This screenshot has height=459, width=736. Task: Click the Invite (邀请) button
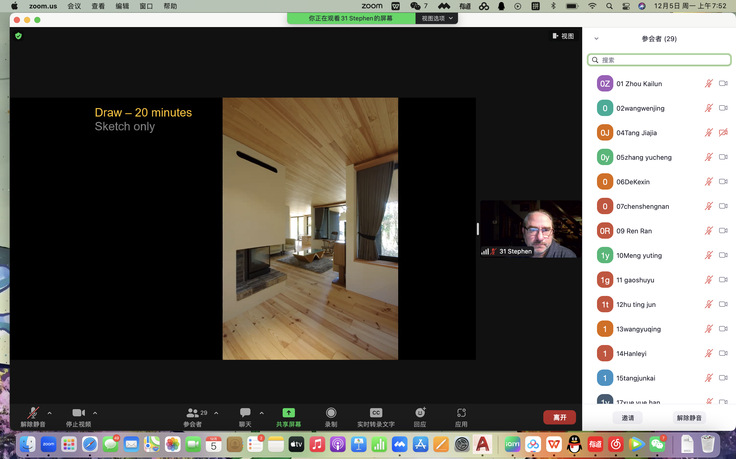[628, 418]
